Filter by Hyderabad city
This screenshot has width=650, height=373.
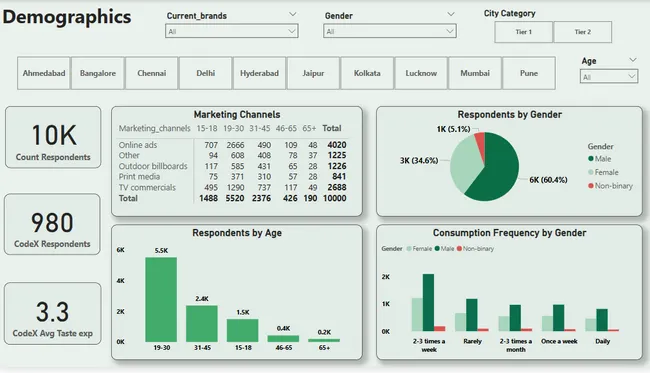click(x=260, y=73)
